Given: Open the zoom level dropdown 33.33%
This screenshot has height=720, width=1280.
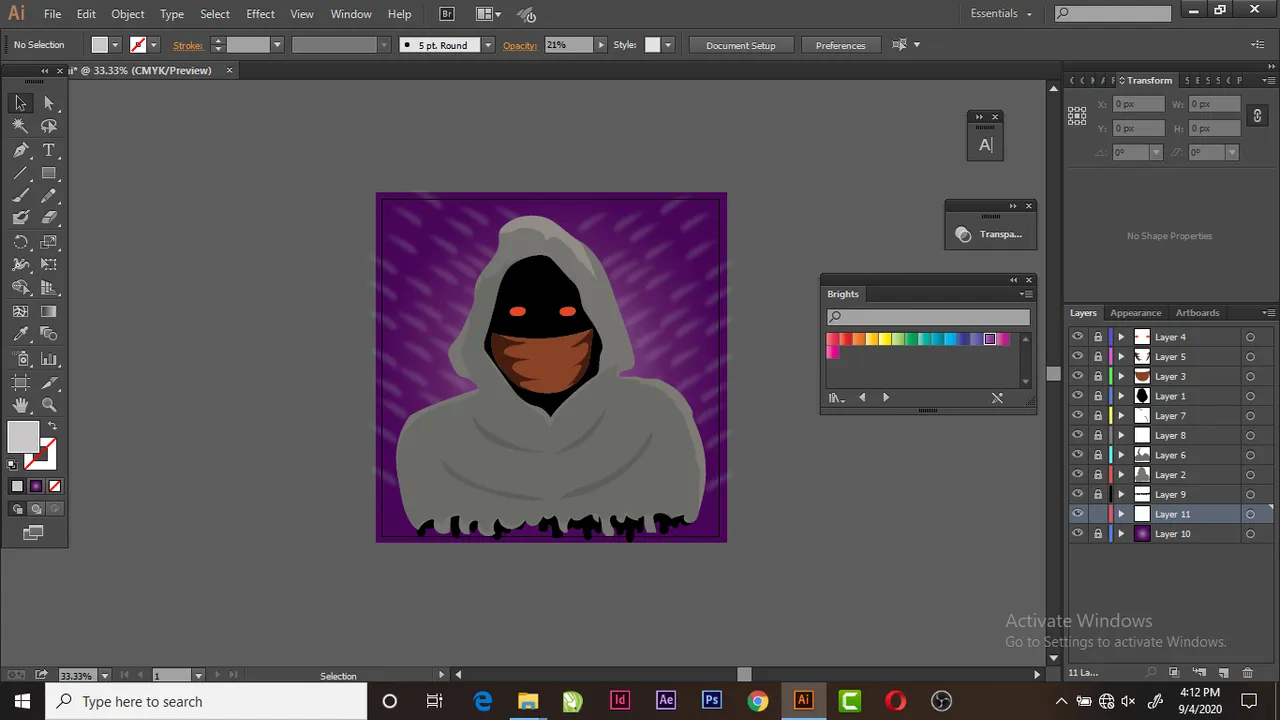Looking at the screenshot, I should [x=104, y=676].
